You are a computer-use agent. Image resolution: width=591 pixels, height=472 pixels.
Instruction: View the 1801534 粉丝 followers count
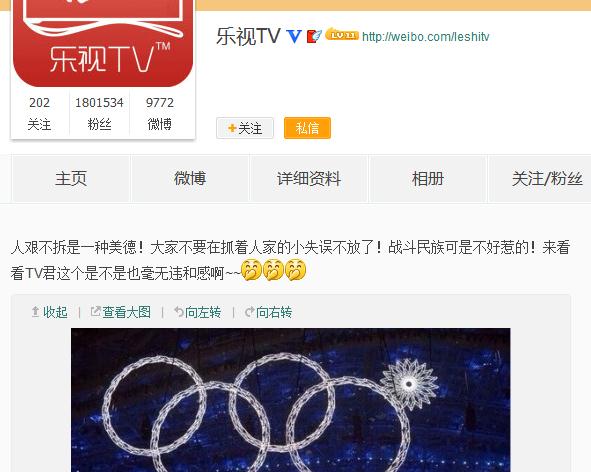coord(100,113)
